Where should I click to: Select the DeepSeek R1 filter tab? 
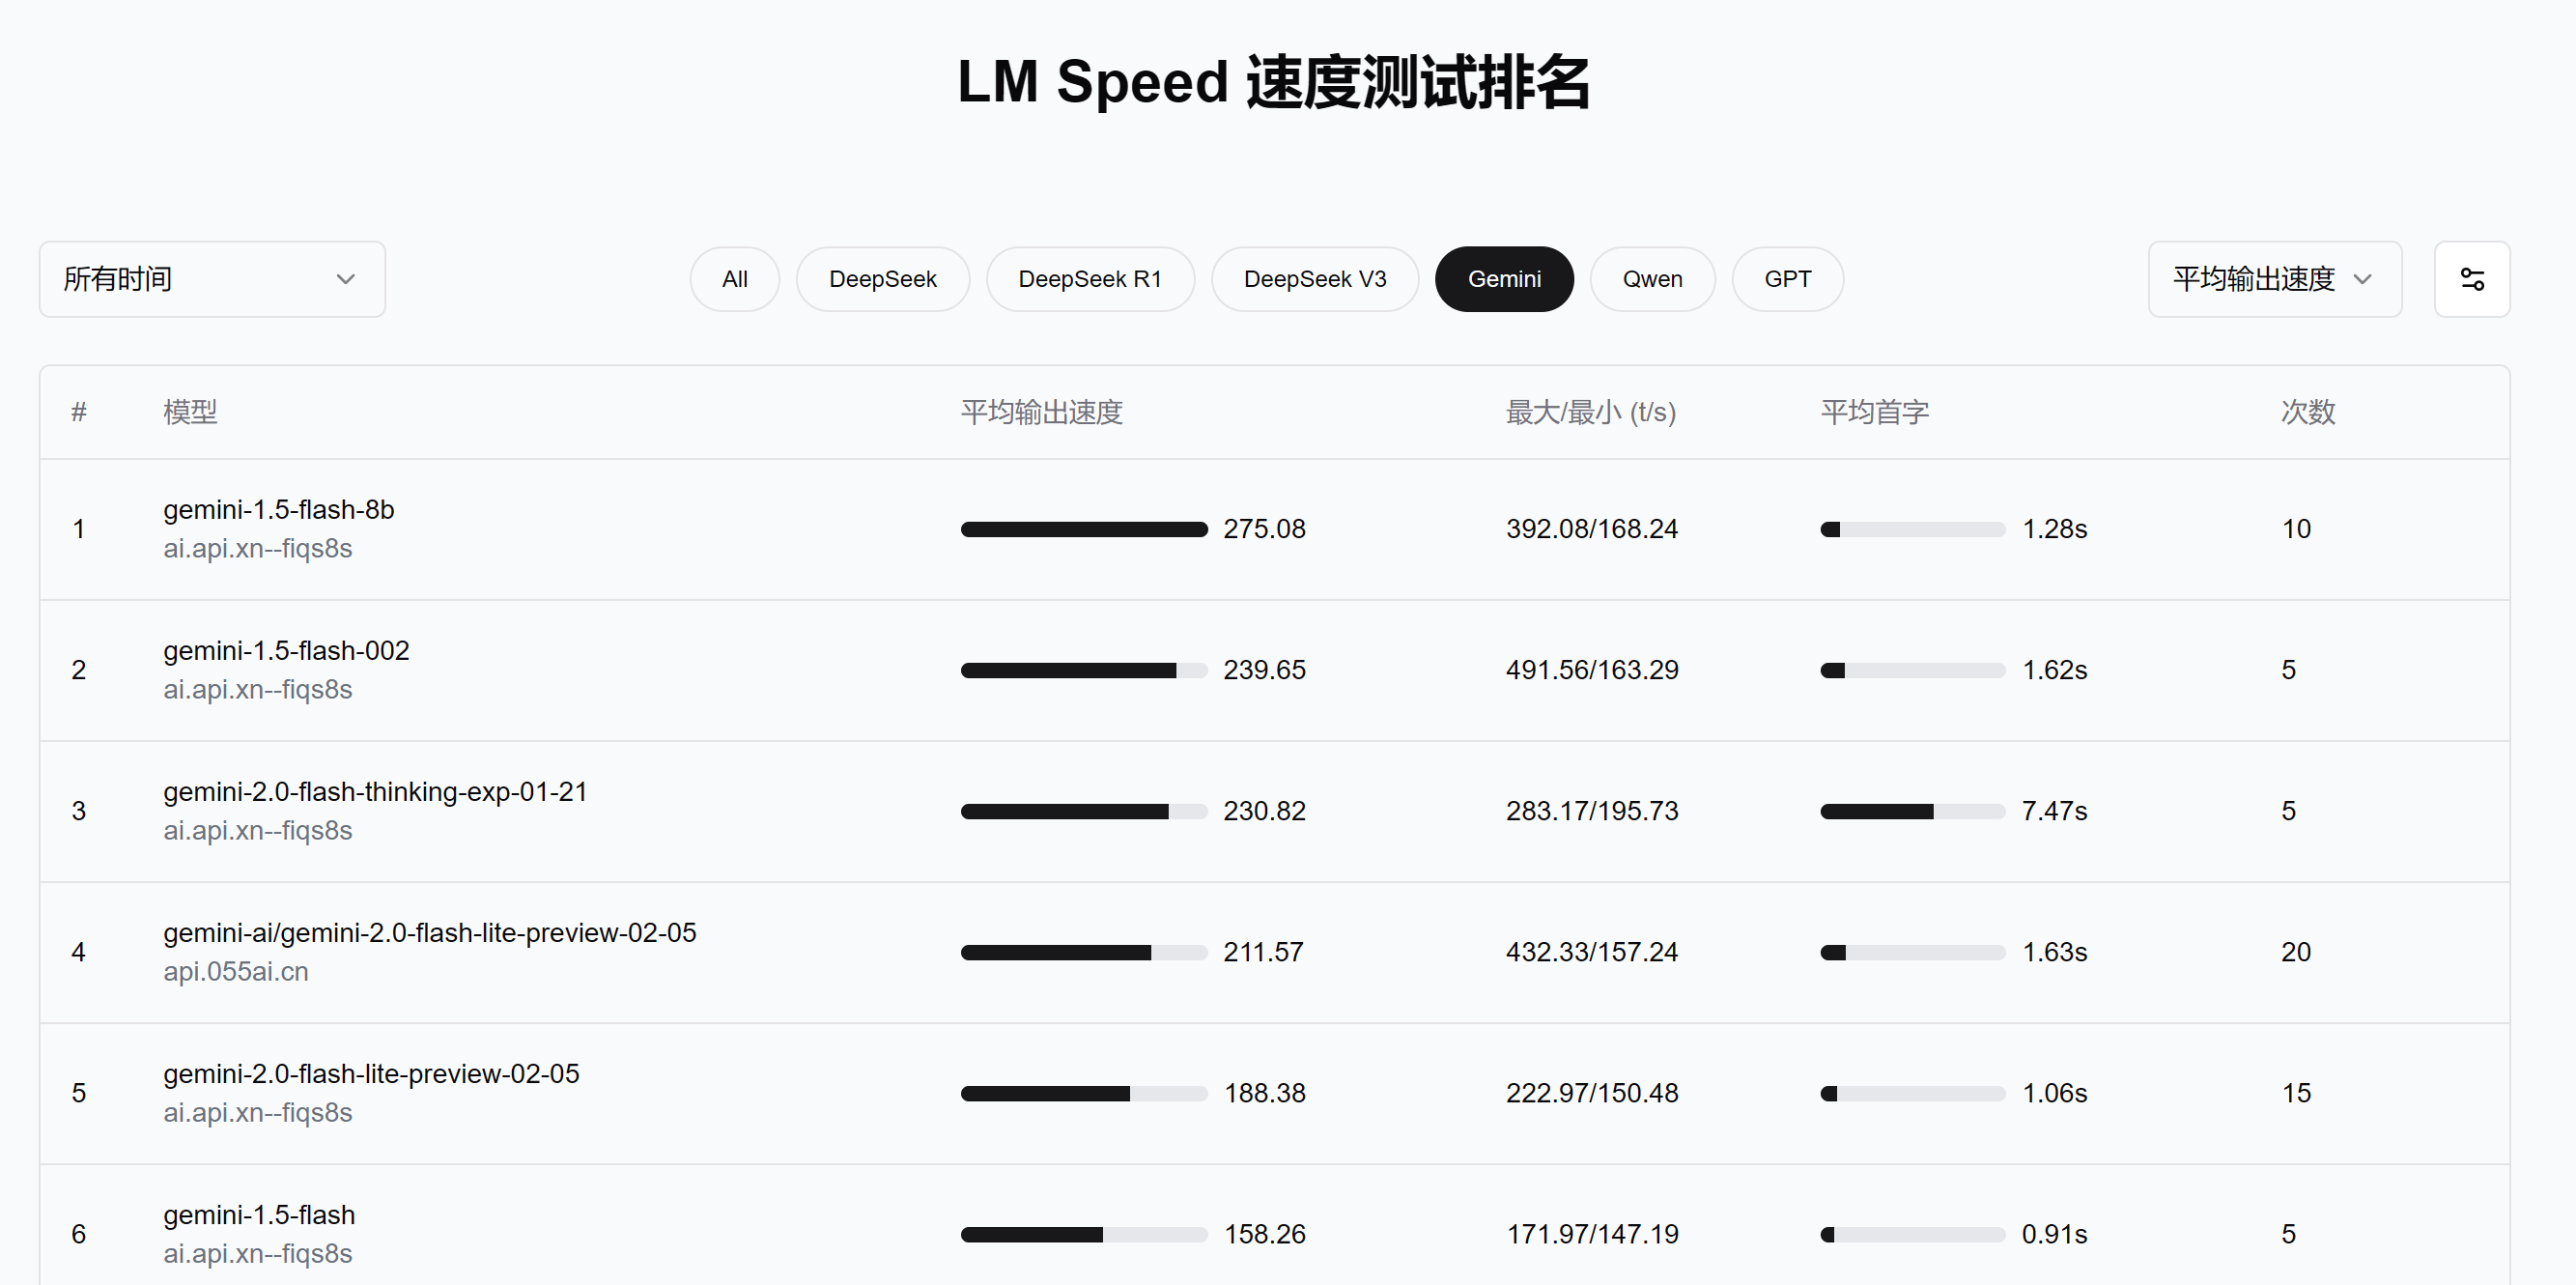coord(1090,279)
